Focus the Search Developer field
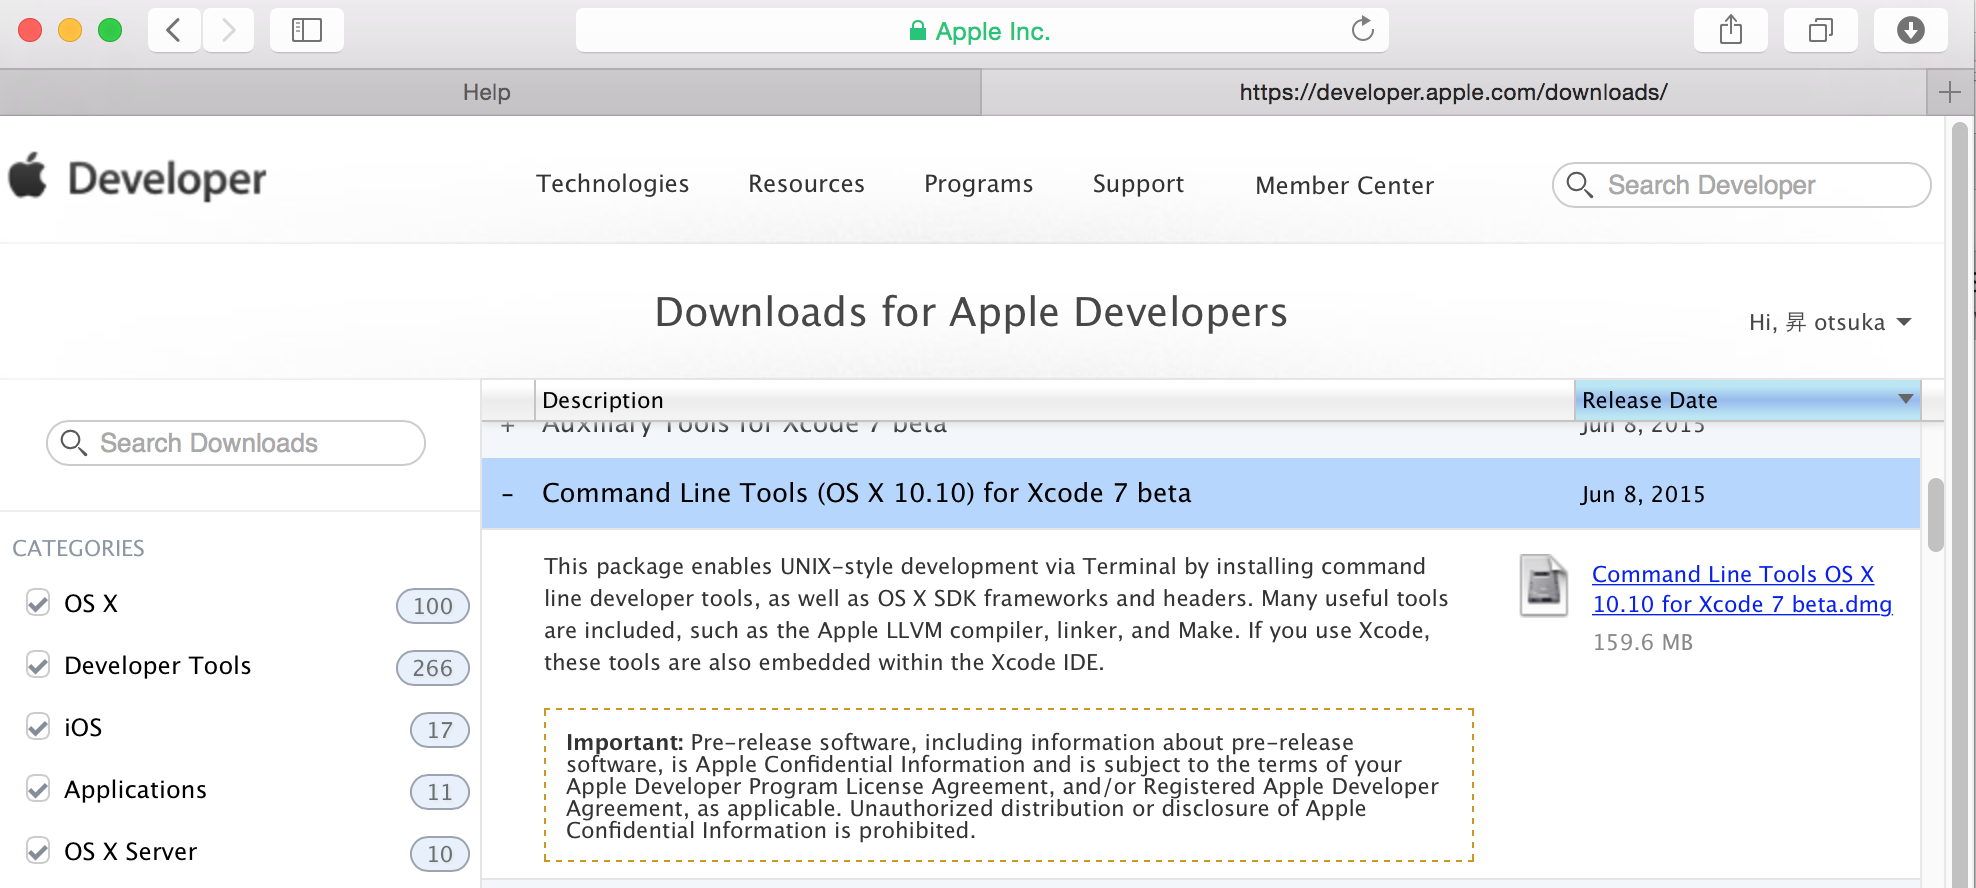This screenshot has height=888, width=1976. (1742, 185)
